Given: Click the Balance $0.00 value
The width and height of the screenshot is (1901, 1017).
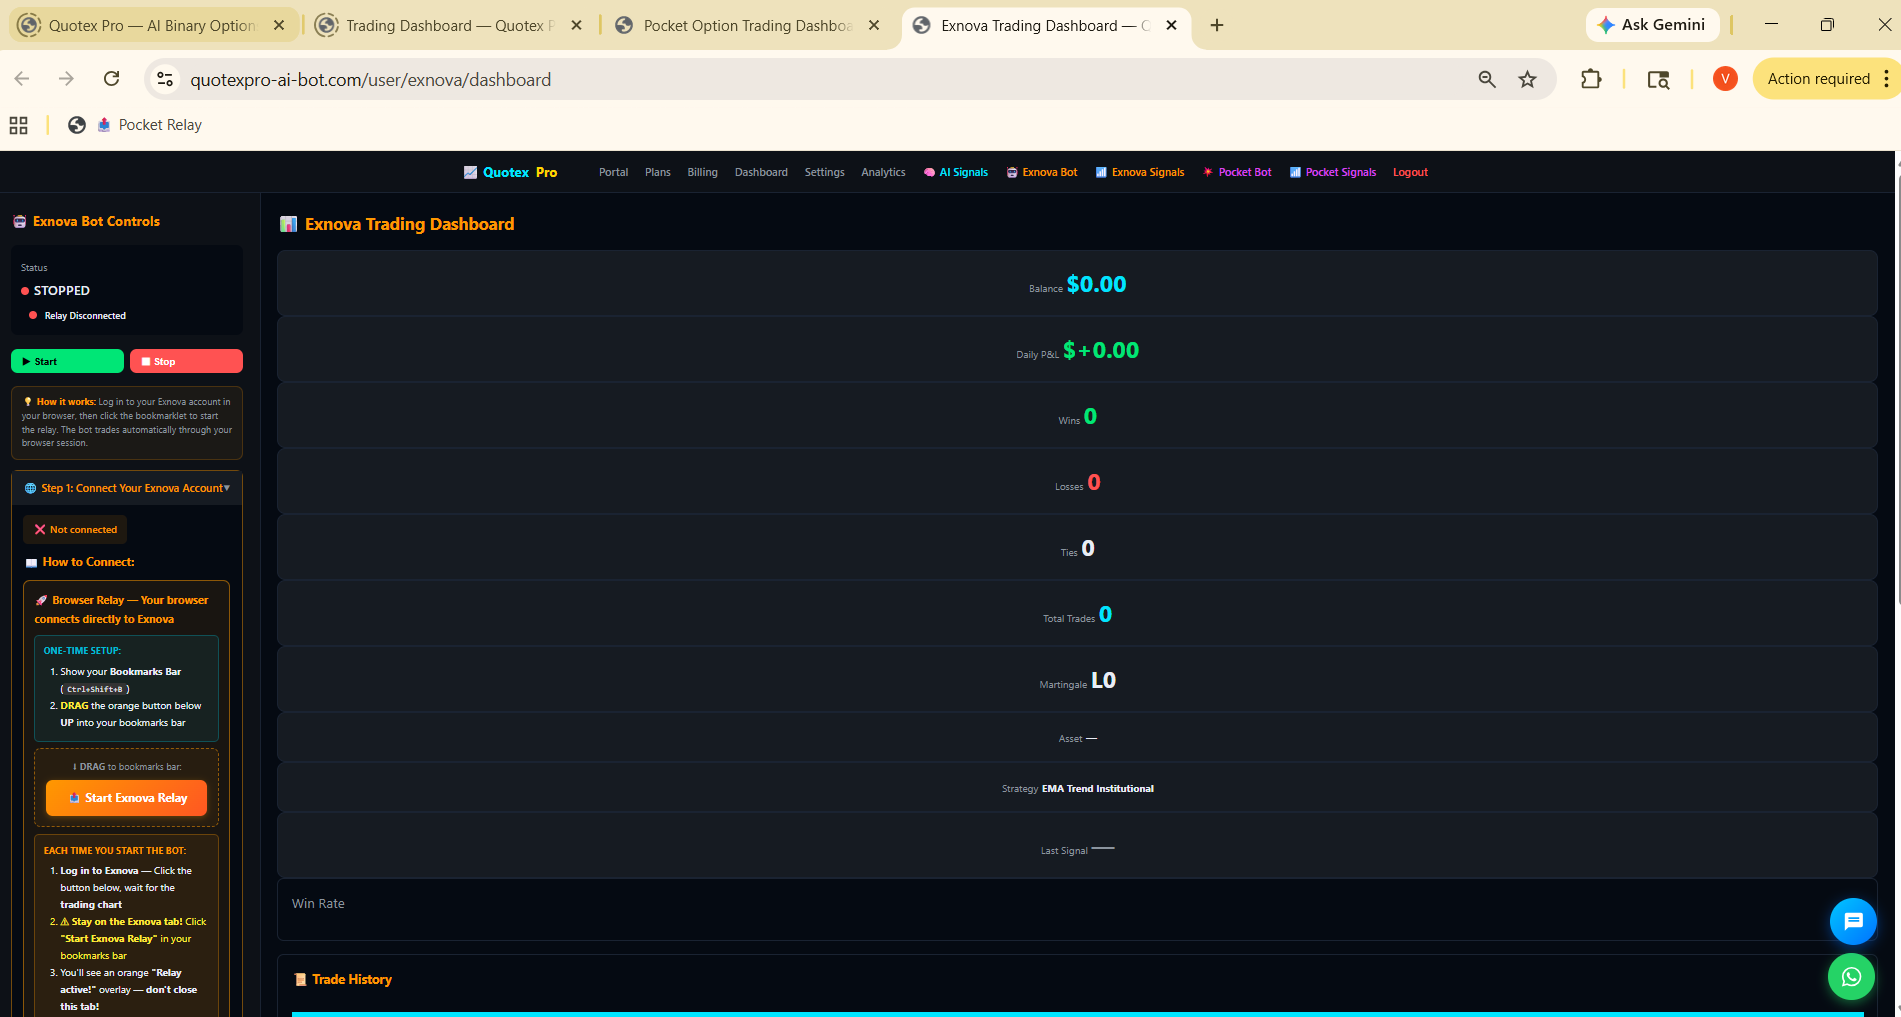Looking at the screenshot, I should point(1096,284).
